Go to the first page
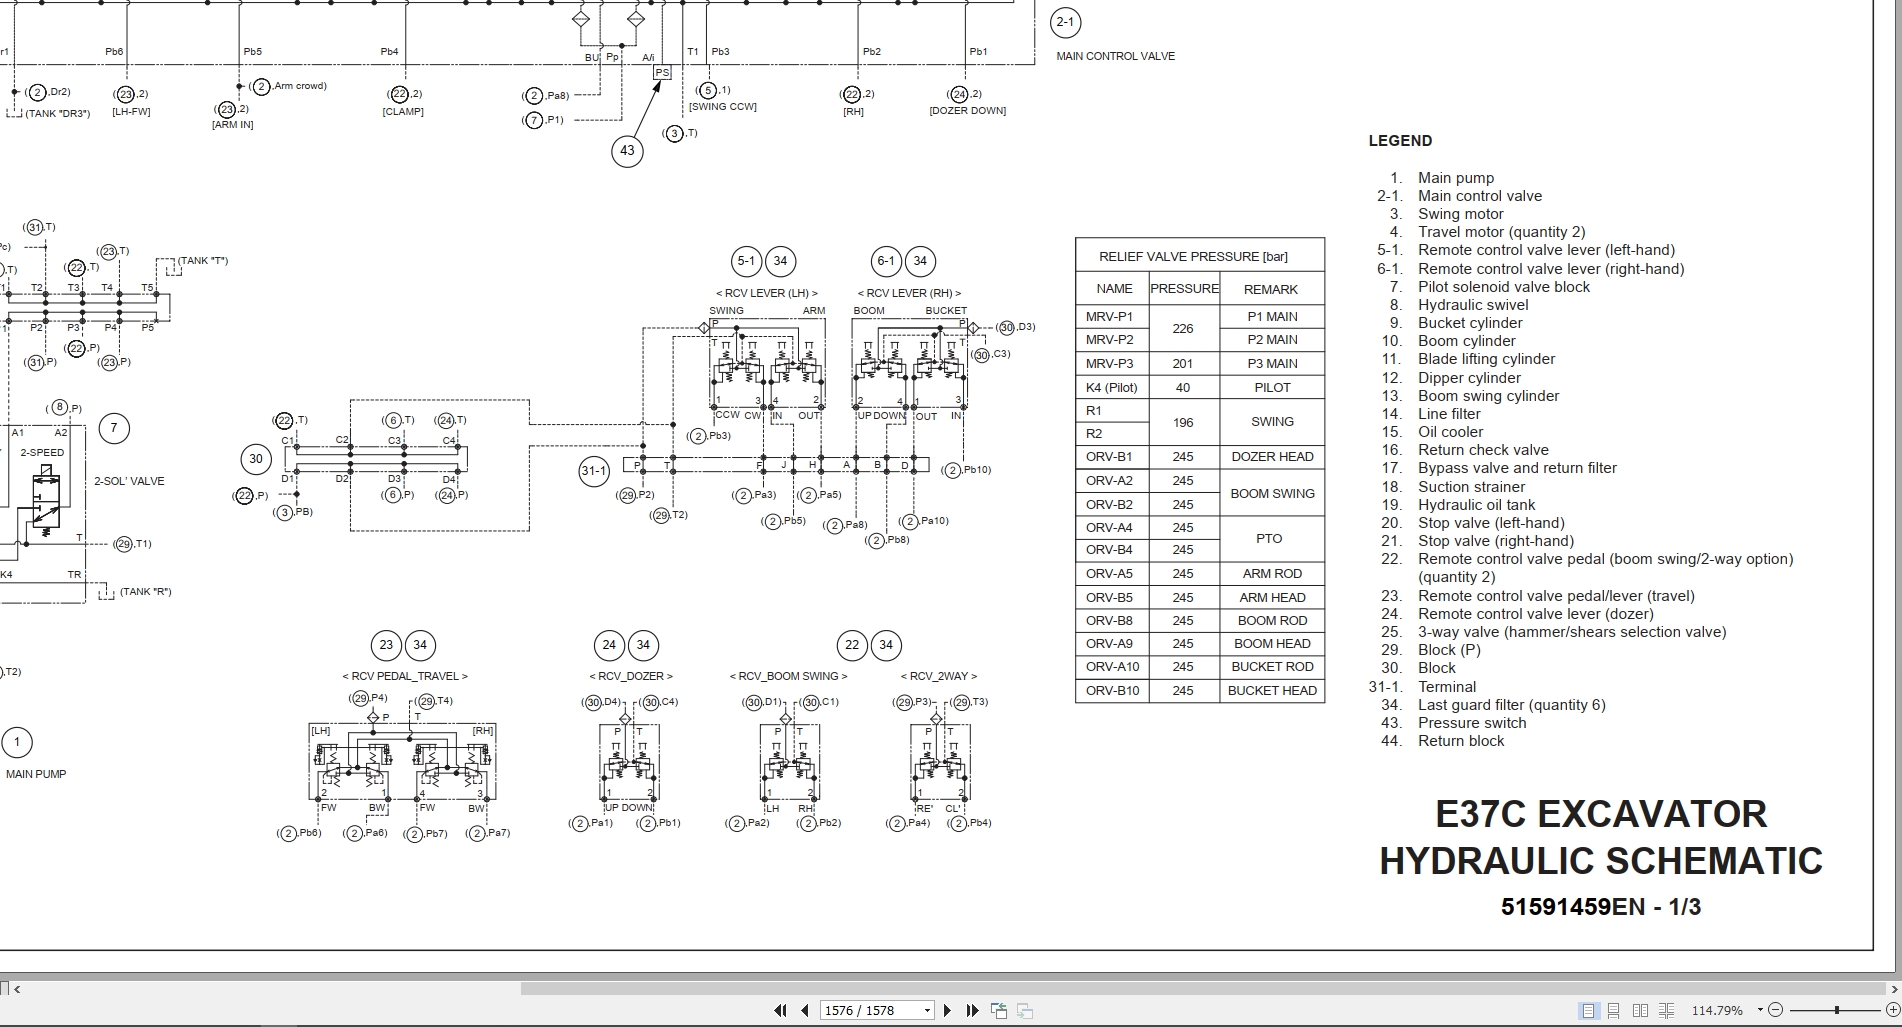Image resolution: width=1902 pixels, height=1027 pixels. pos(780,1011)
